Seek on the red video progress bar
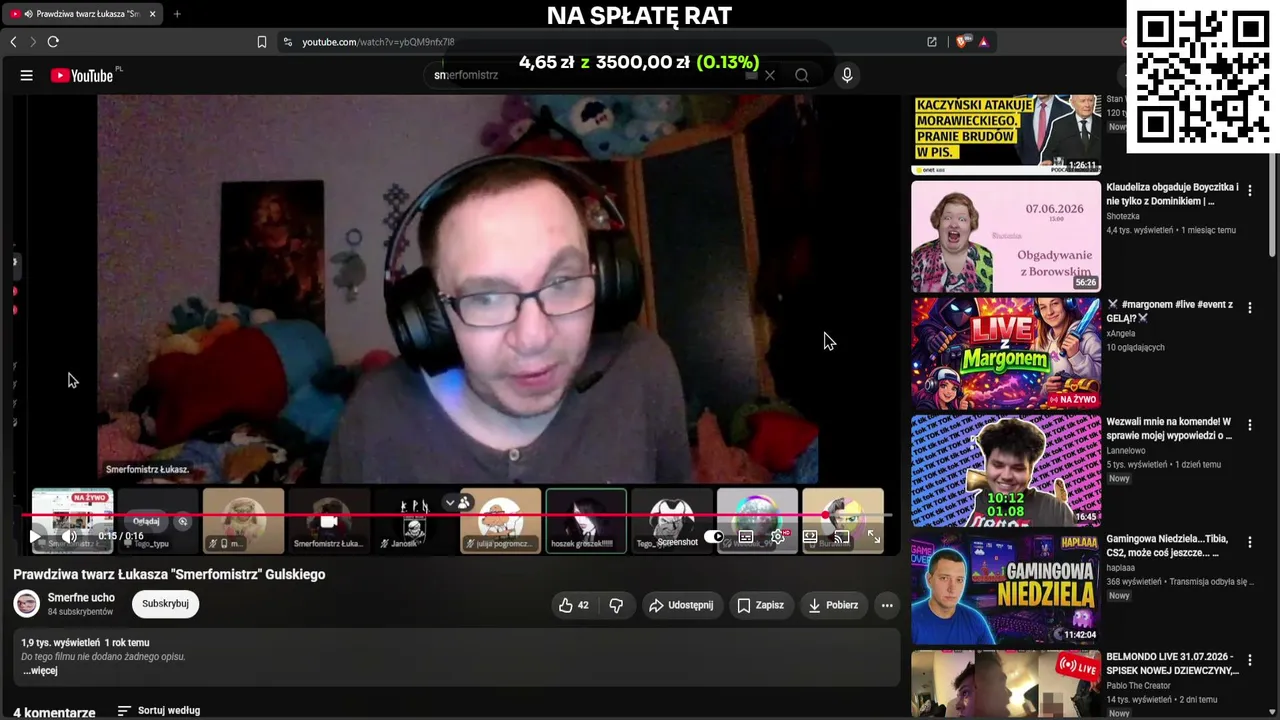This screenshot has width=1280, height=720. coord(456,516)
